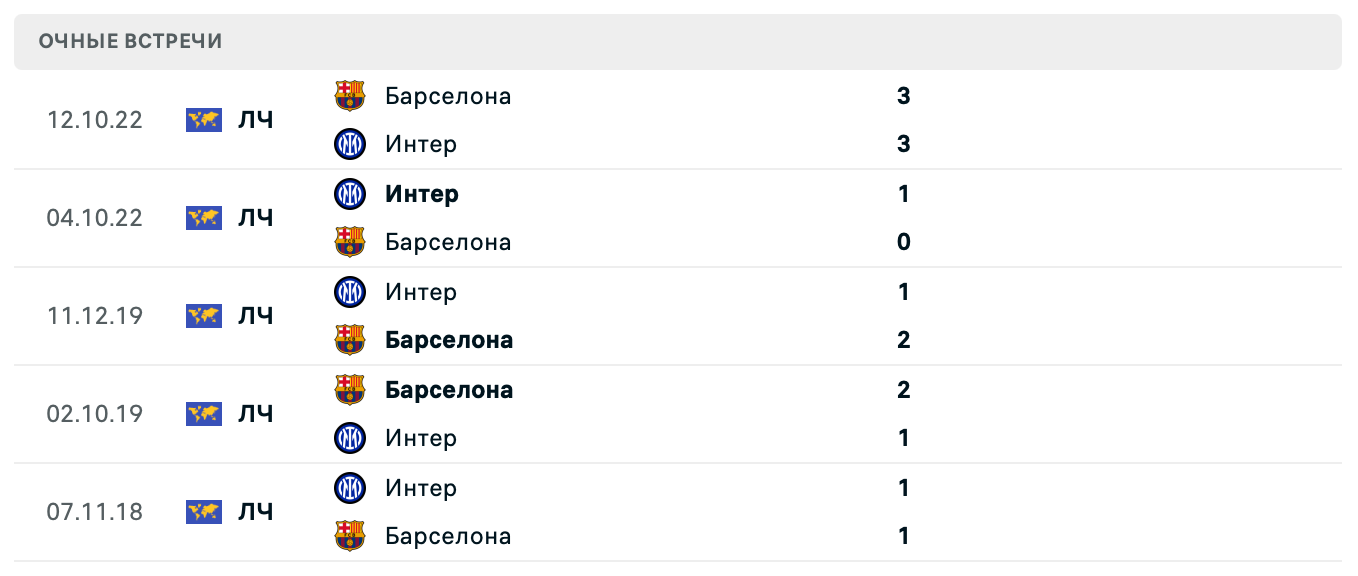Click the ЛЧ label for the 02.10.19 fixture
1358x576 pixels.
pos(203,414)
